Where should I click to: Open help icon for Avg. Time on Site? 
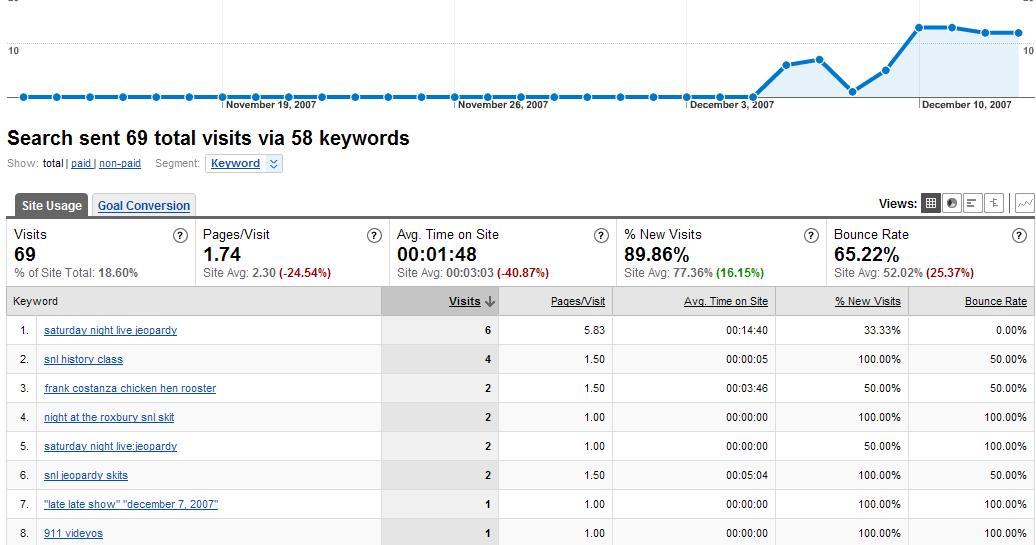601,236
